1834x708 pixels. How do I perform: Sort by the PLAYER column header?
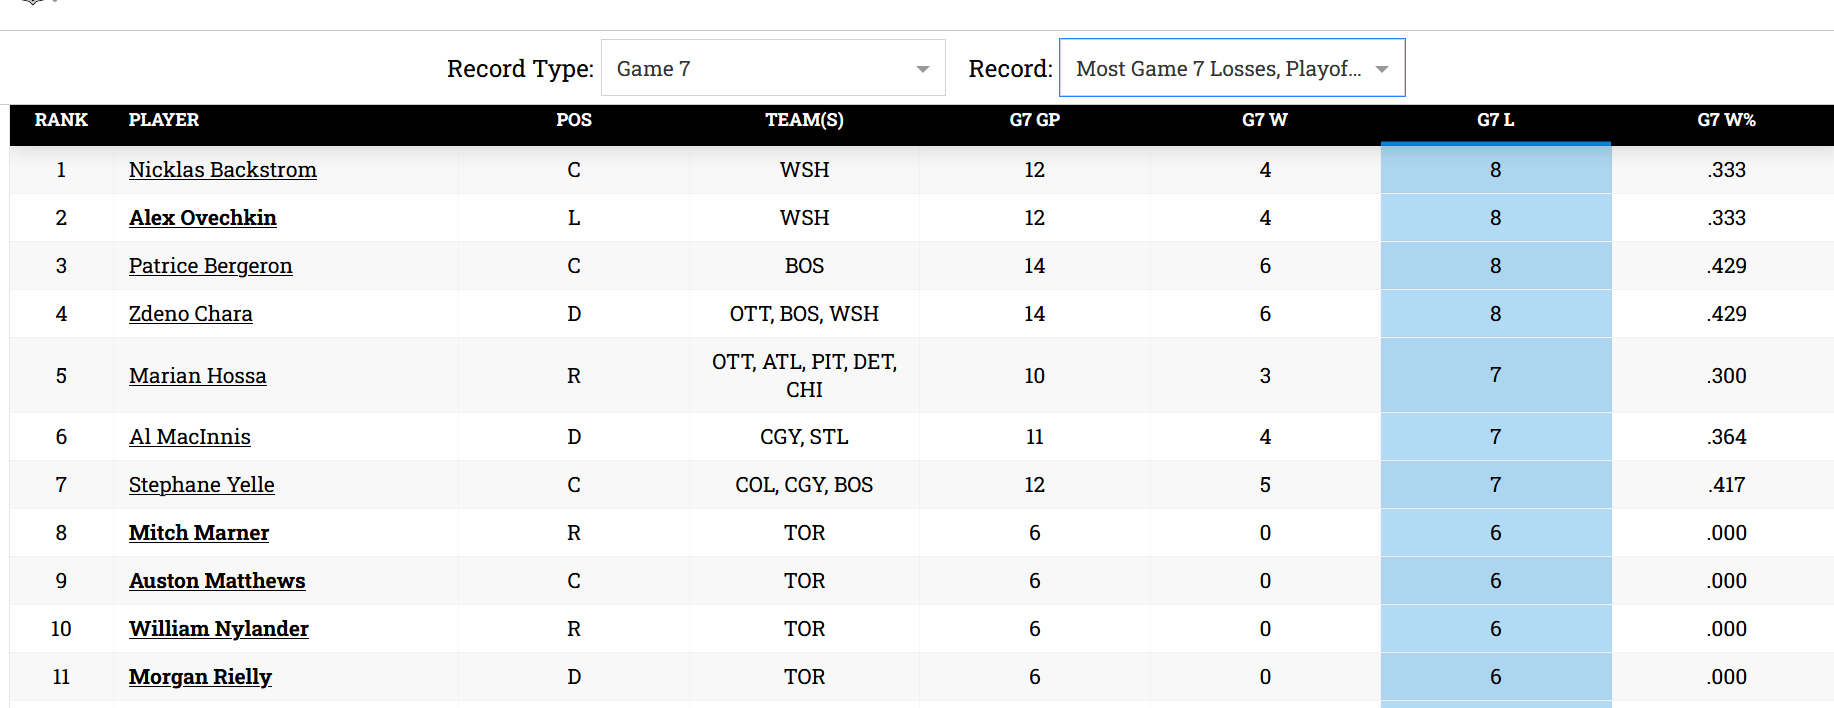tap(164, 120)
